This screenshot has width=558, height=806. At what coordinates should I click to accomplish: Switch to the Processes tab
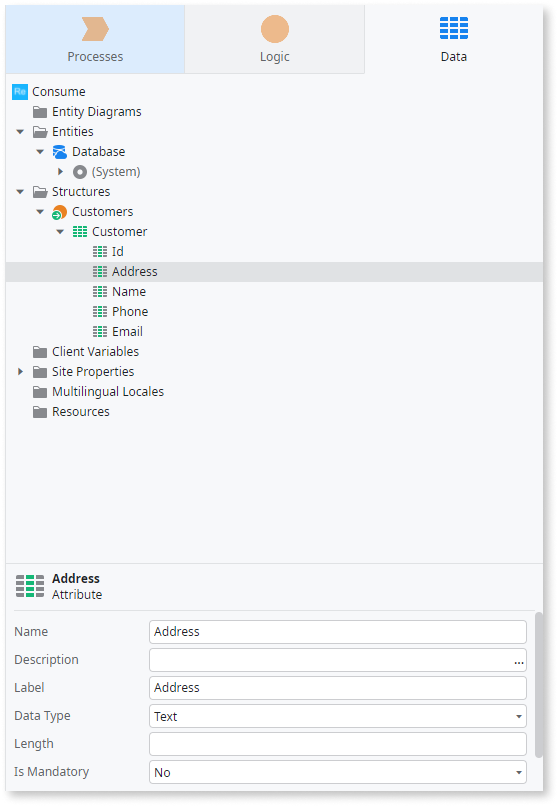pos(95,40)
